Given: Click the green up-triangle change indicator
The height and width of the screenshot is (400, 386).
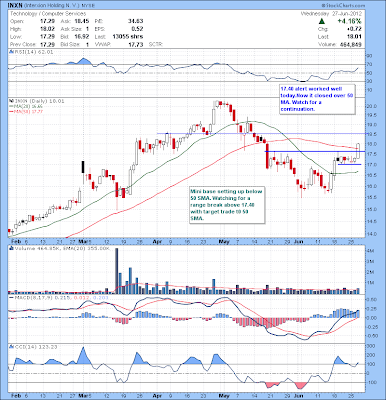Looking at the screenshot, I should [x=321, y=21].
